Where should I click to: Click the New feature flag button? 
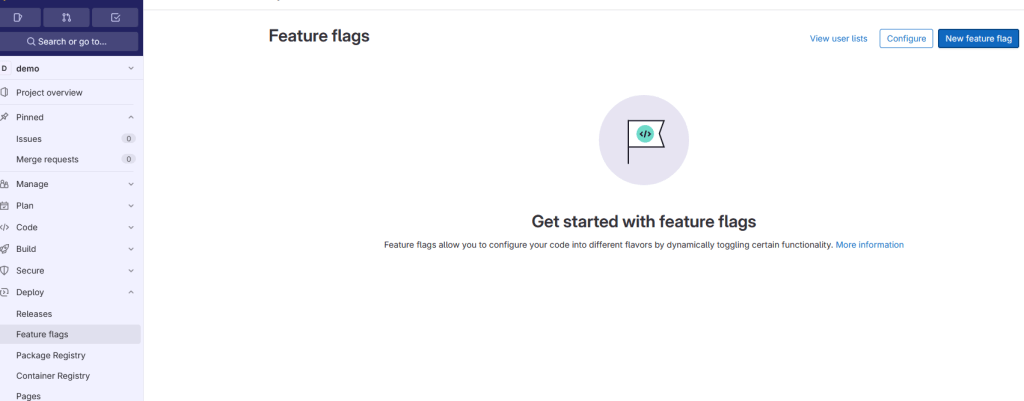[978, 38]
